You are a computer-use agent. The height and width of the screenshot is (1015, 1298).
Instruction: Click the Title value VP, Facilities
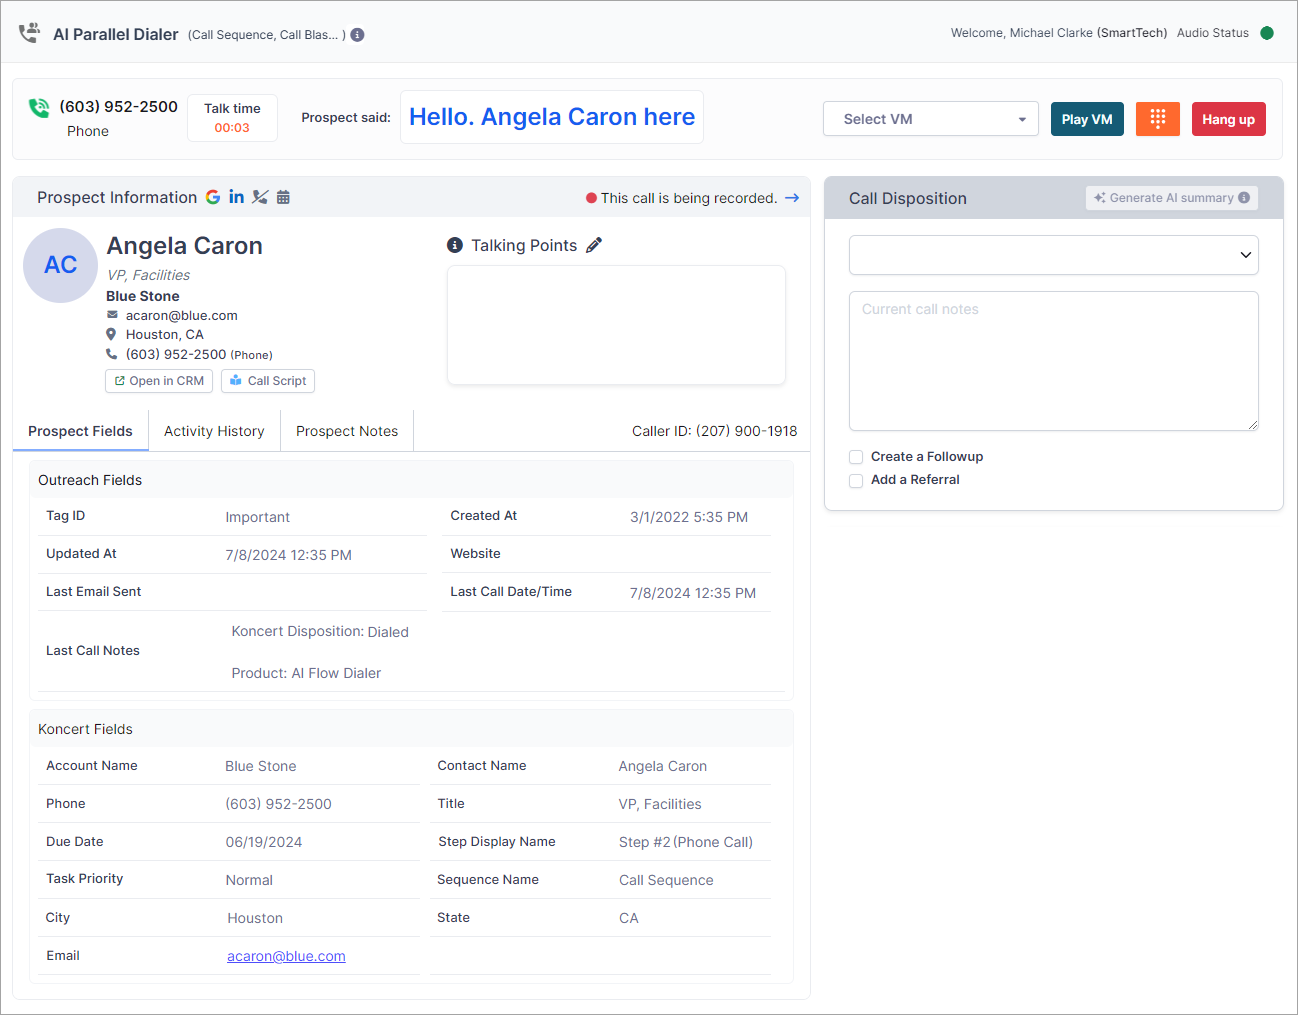(x=660, y=804)
